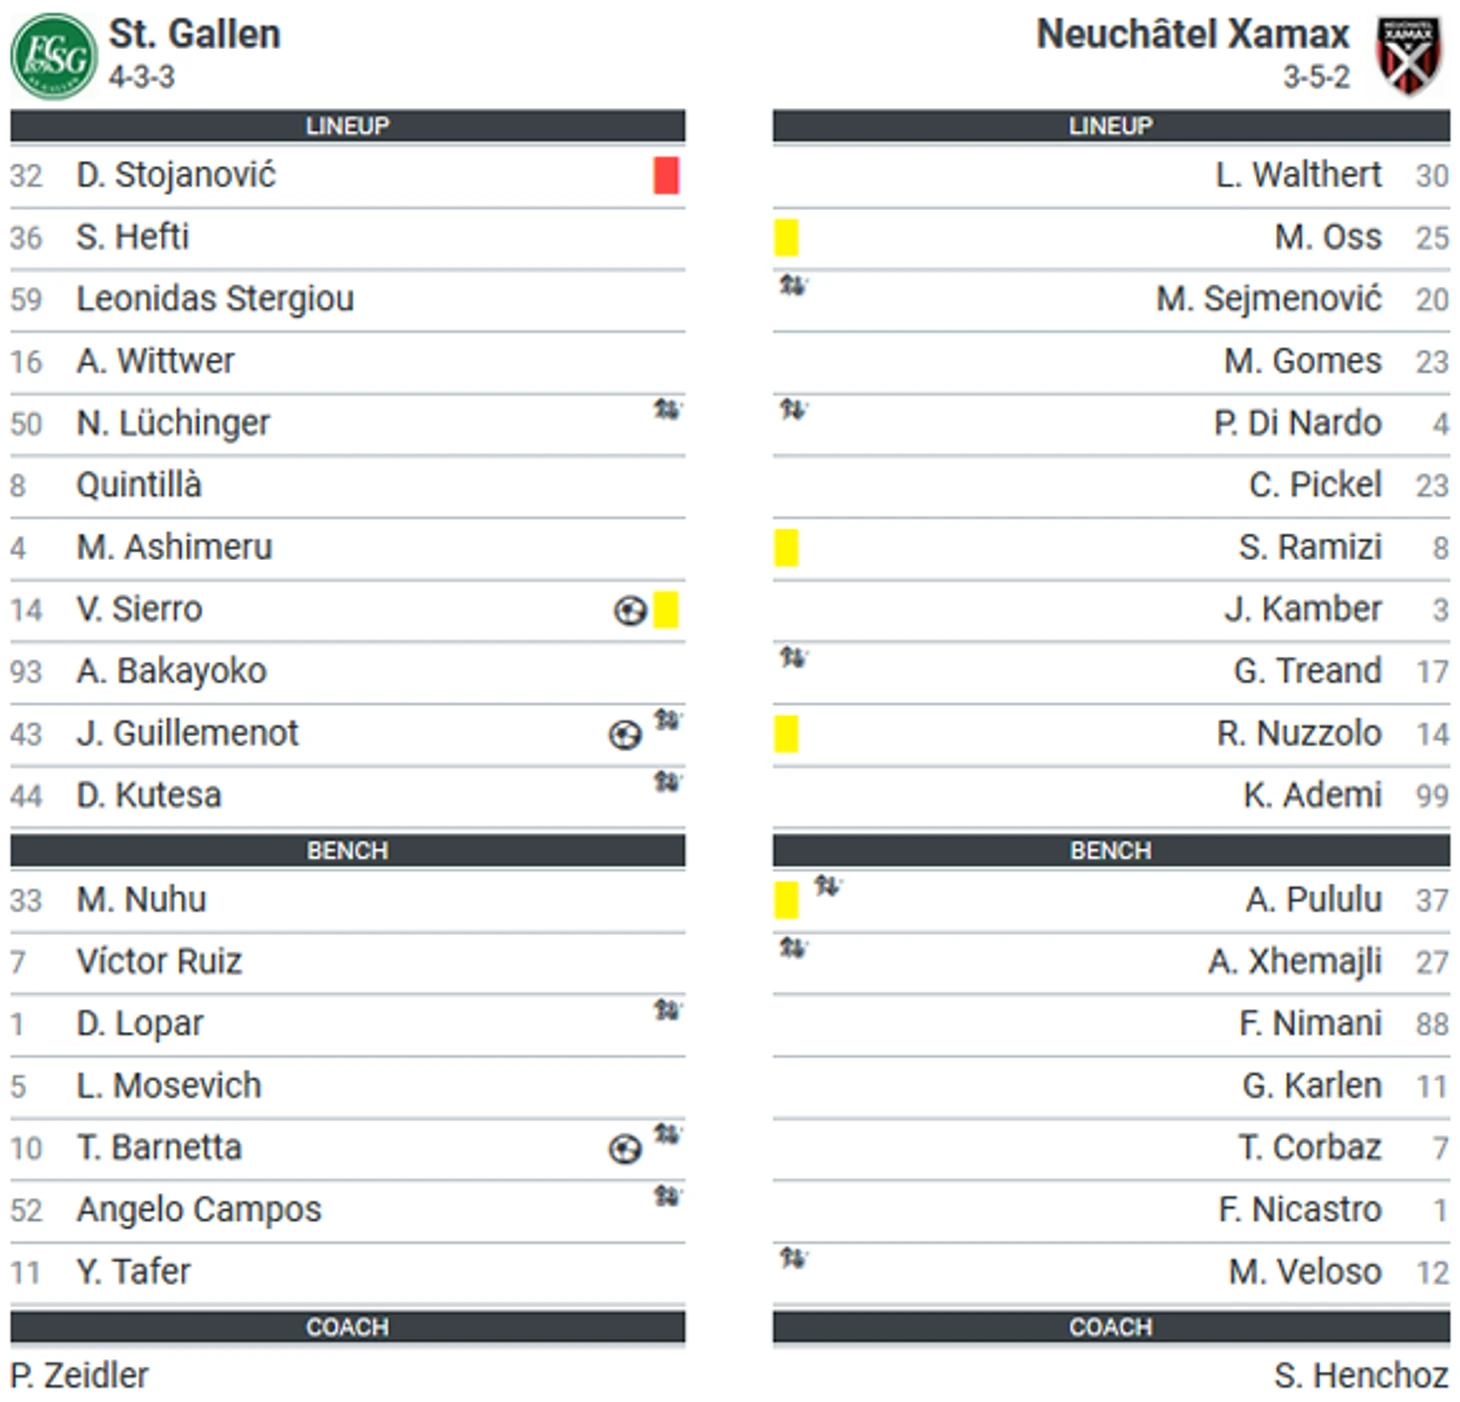Select the St. Gallen BENCH header
Screen dimensions: 1460x1402
click(x=348, y=850)
